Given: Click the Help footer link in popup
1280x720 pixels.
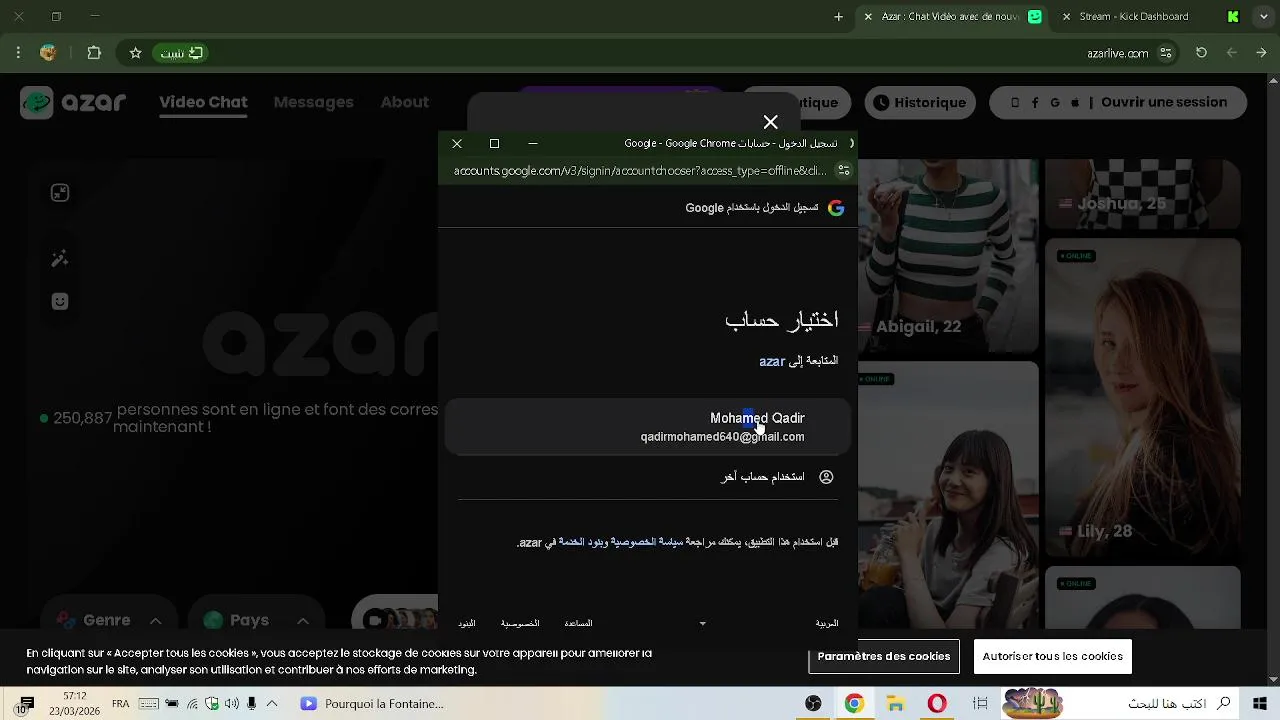Looking at the screenshot, I should coord(579,623).
